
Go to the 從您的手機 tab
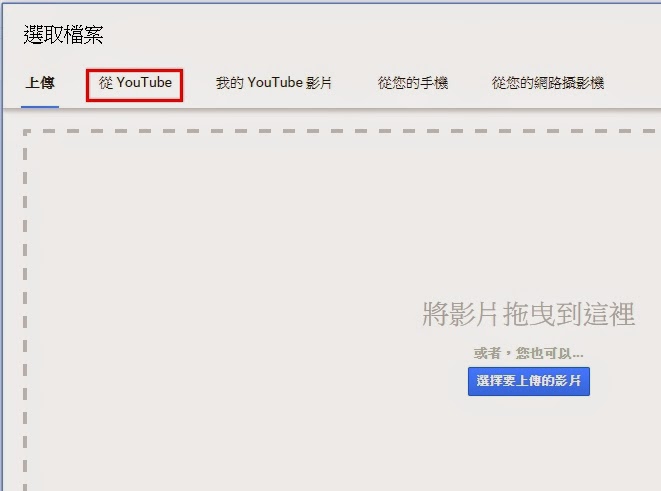click(x=413, y=83)
